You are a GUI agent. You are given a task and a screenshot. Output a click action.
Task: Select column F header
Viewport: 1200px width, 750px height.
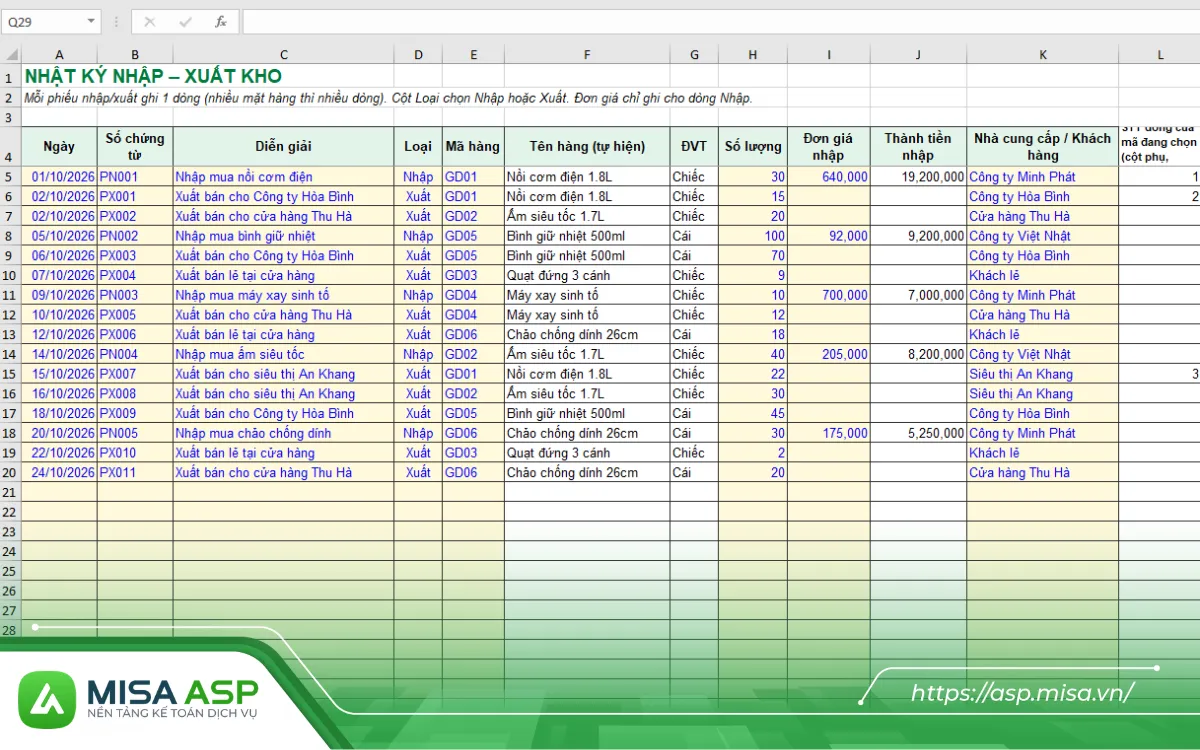click(x=587, y=55)
